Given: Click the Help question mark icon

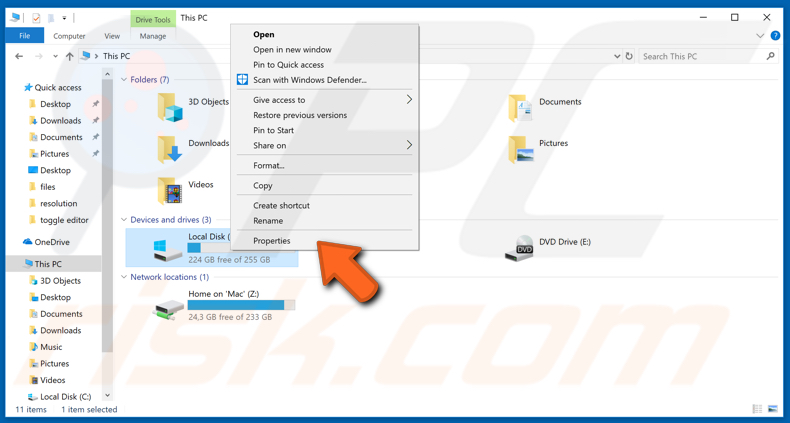Looking at the screenshot, I should (x=775, y=35).
